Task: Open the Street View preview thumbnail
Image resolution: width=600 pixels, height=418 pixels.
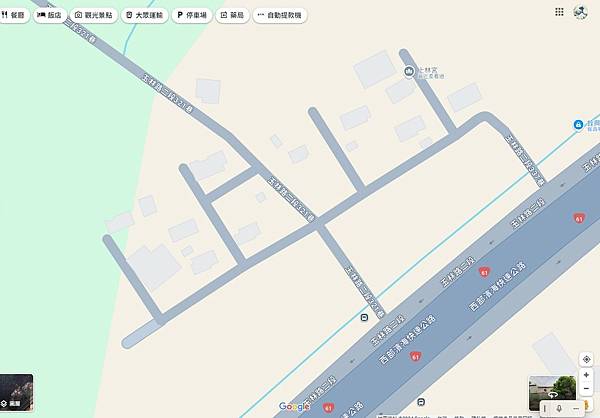Action: coord(552,393)
